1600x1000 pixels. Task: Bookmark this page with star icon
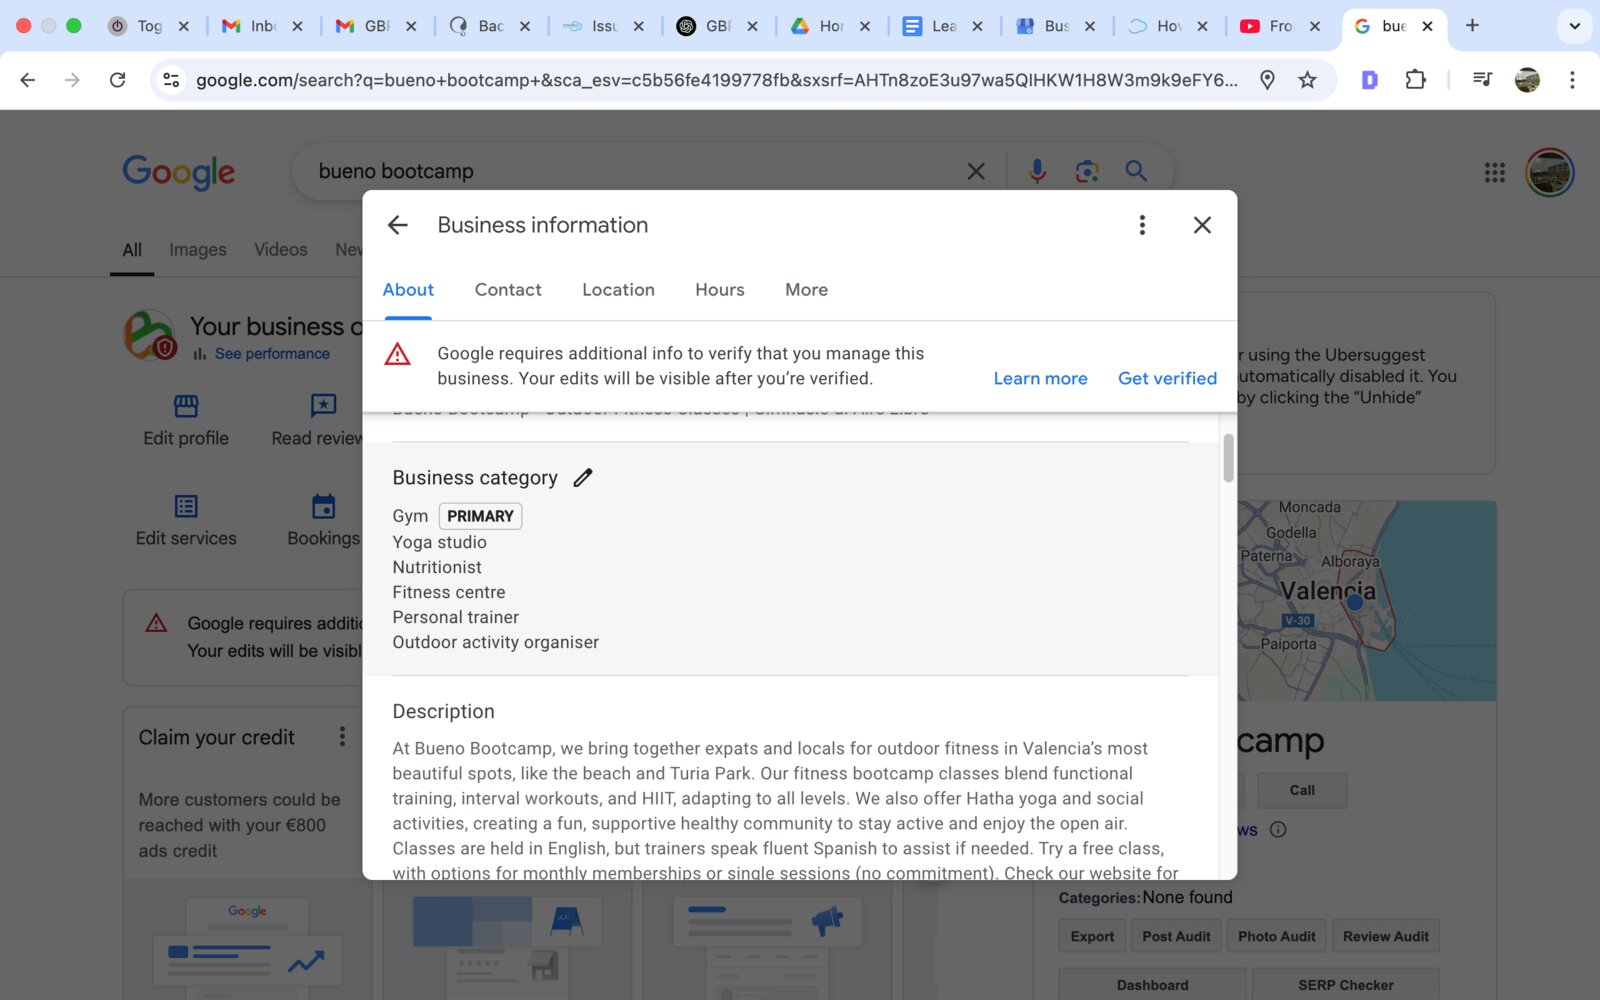click(x=1307, y=80)
